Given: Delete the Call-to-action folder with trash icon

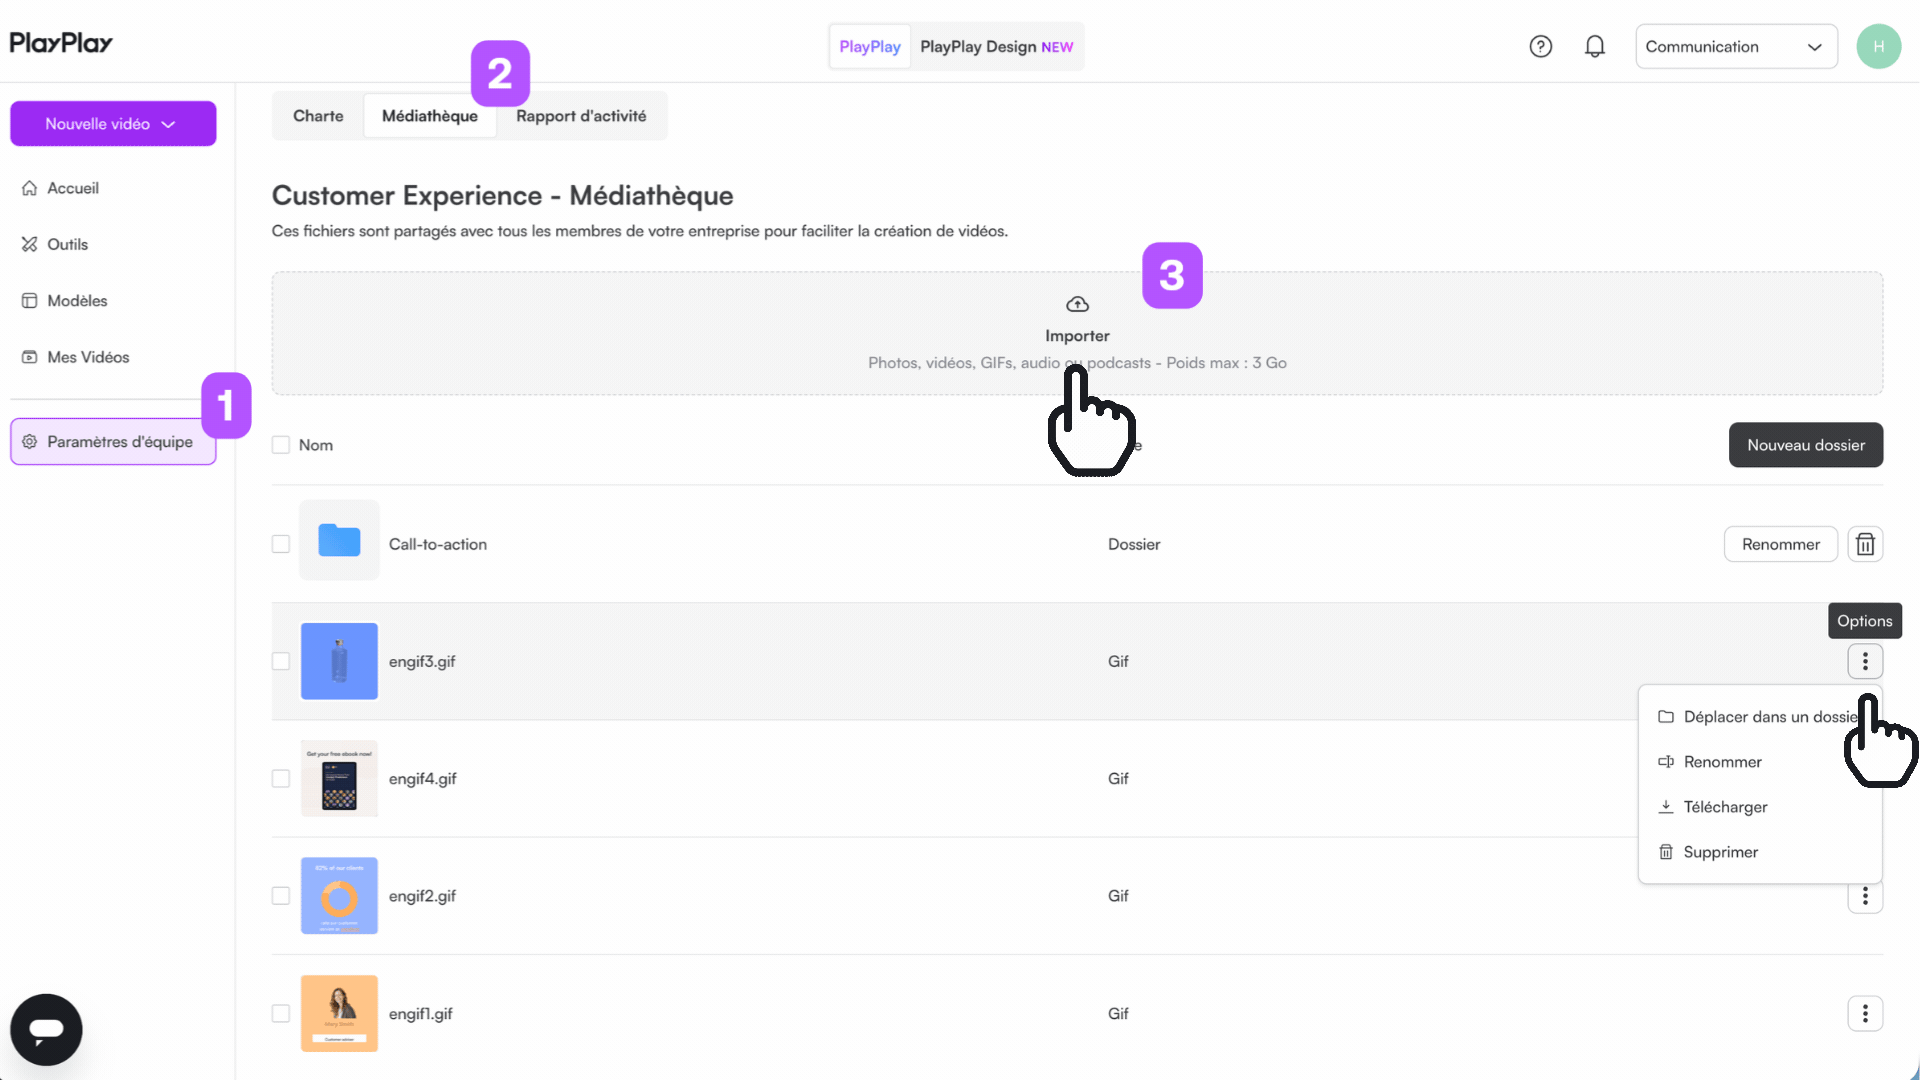Looking at the screenshot, I should pos(1865,544).
